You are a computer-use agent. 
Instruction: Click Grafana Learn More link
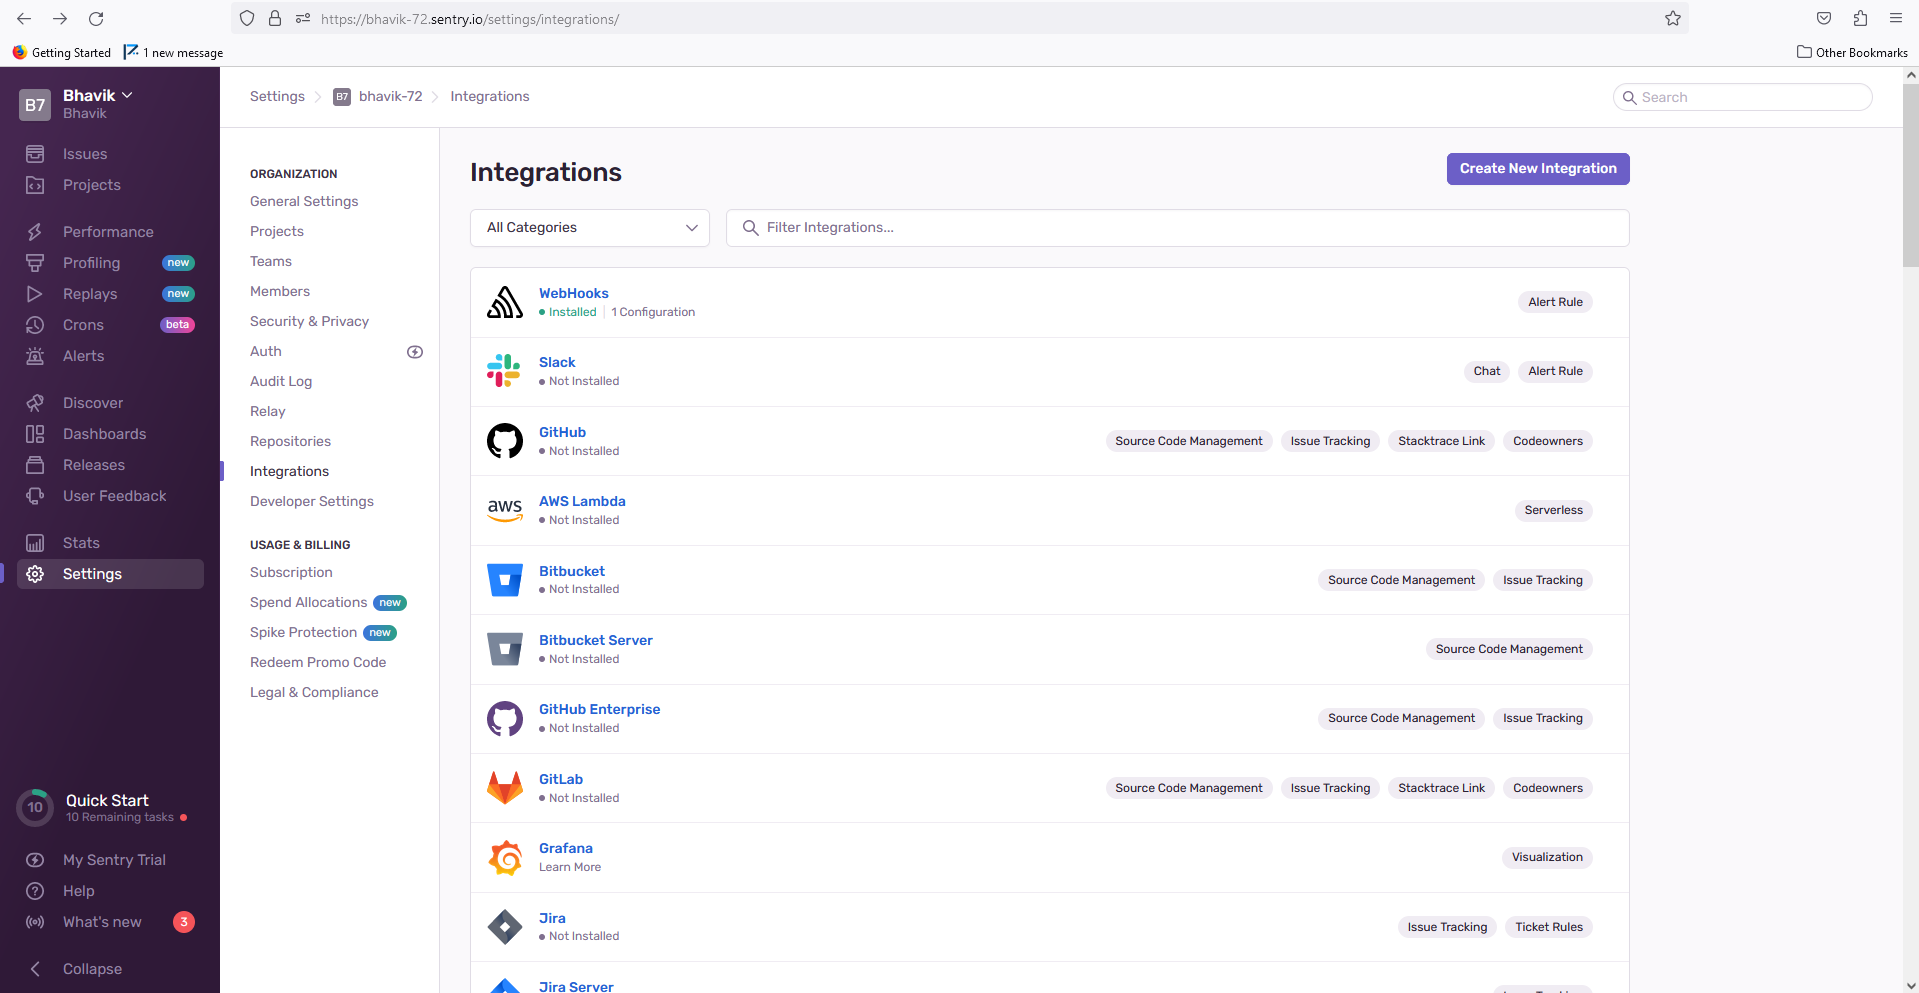[x=570, y=867]
